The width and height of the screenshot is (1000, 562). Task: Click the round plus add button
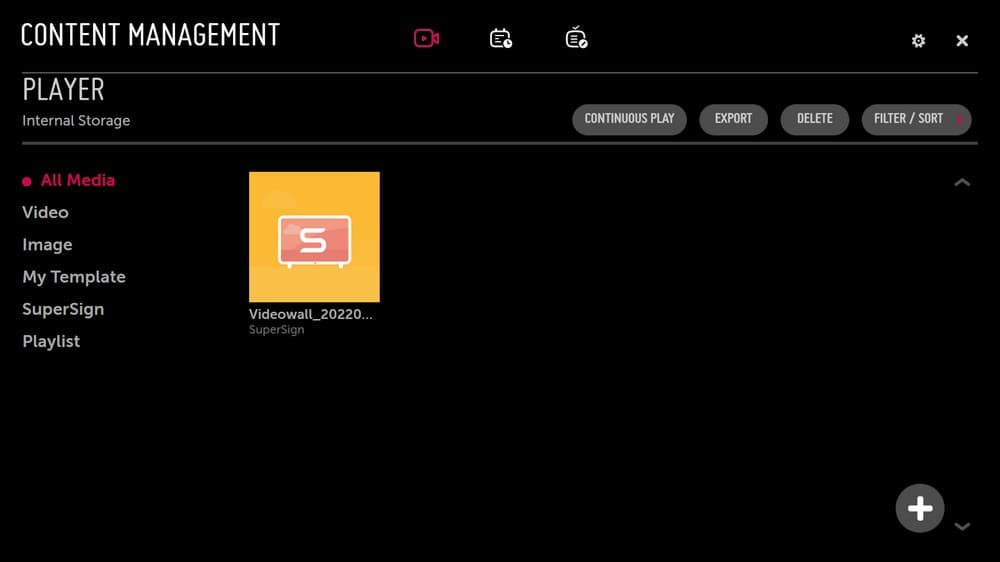point(920,508)
